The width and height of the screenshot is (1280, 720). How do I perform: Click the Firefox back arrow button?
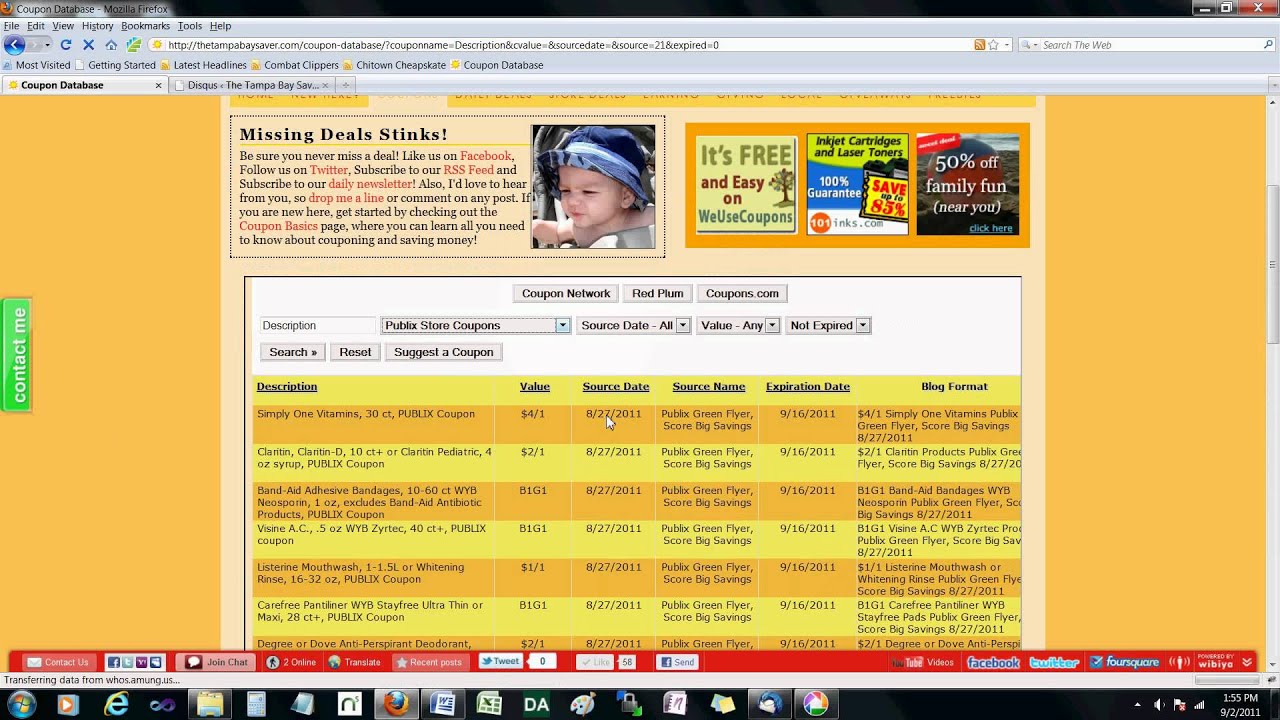click(x=14, y=45)
